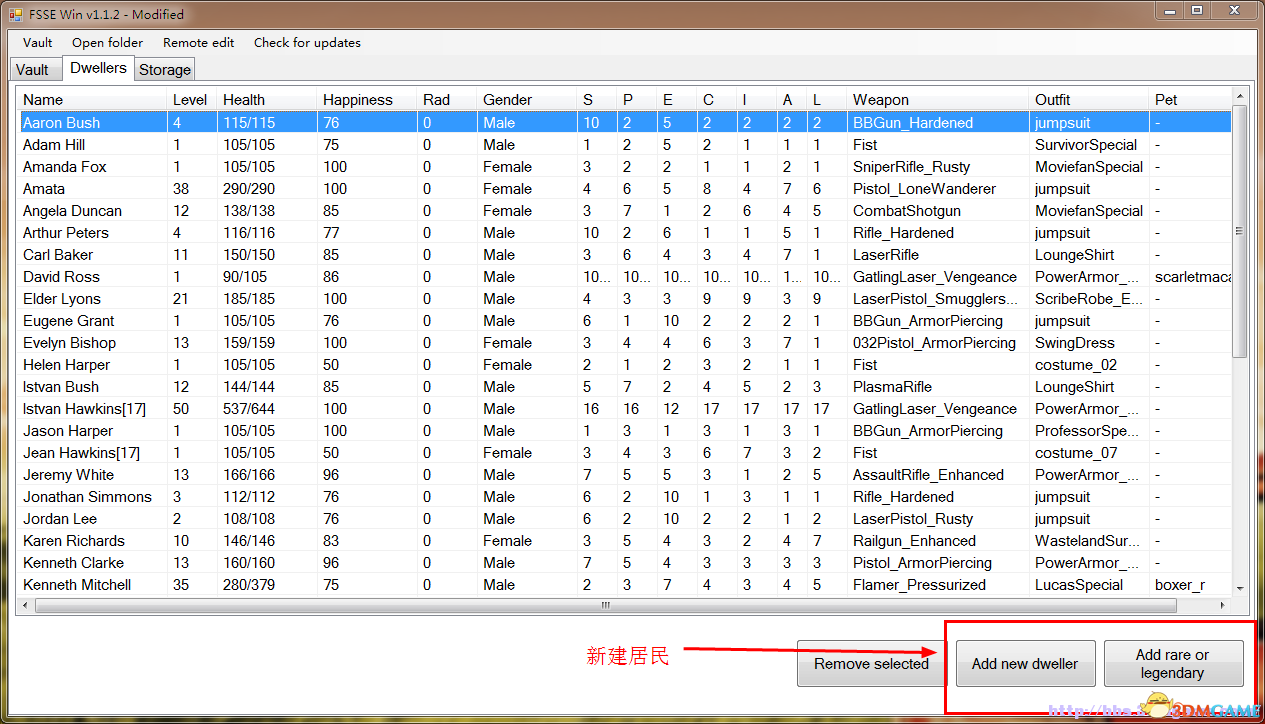The image size is (1265, 724).
Task: Select the Kenneth Mitchell row
Action: tap(77, 585)
